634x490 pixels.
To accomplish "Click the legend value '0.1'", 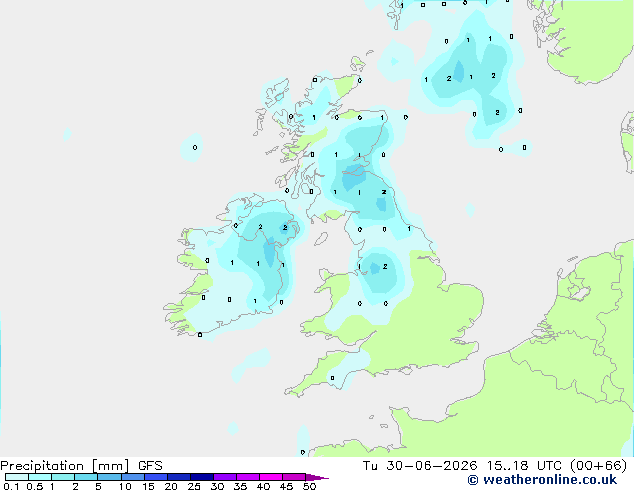I will [11, 486].
